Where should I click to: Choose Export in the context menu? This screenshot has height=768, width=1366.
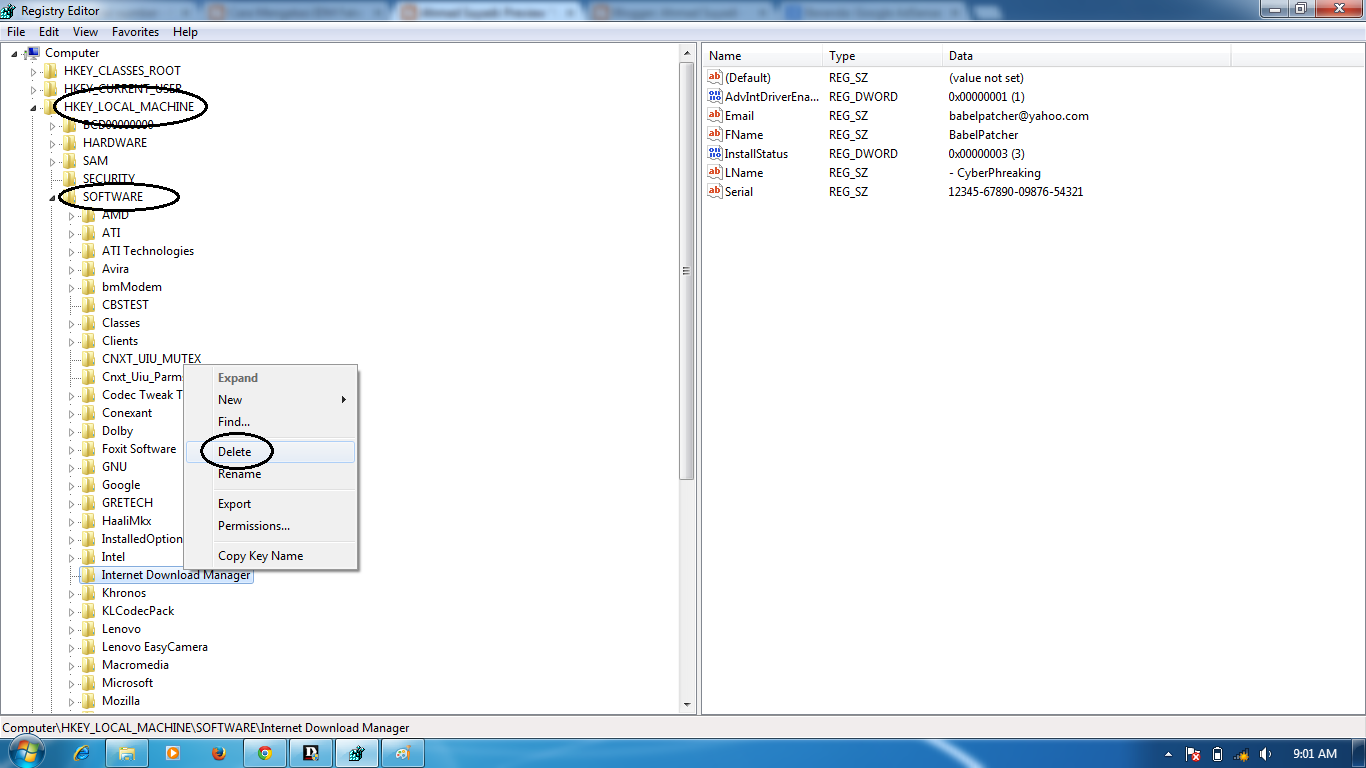point(270,504)
